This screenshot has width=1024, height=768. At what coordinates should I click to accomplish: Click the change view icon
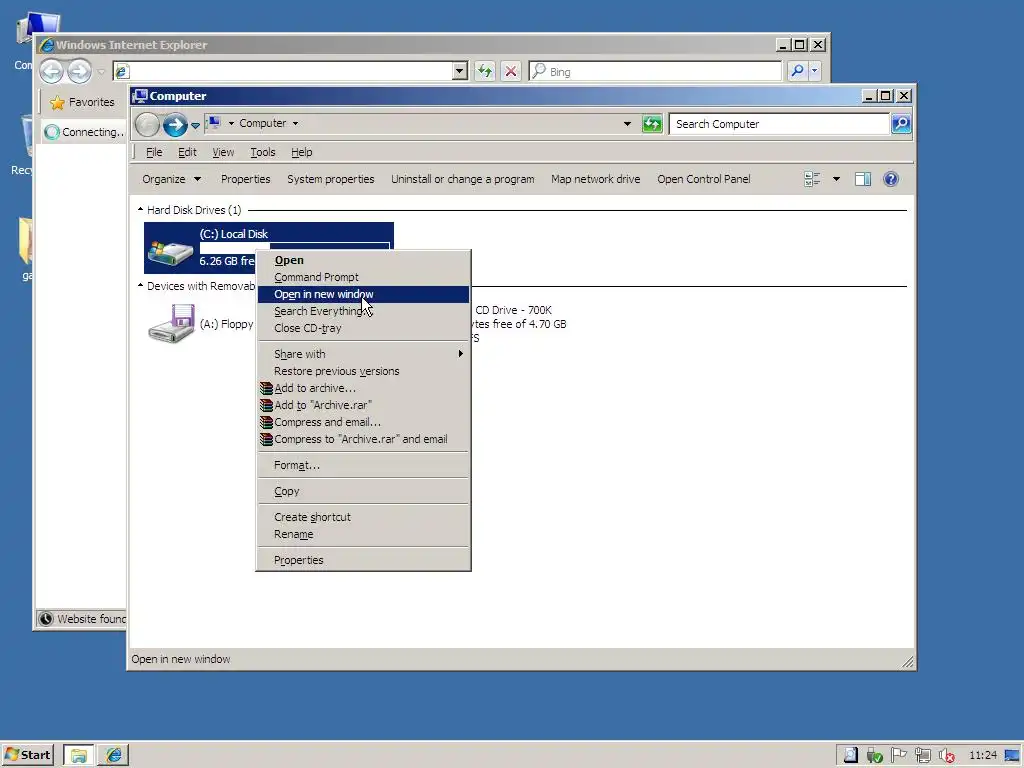tap(812, 179)
